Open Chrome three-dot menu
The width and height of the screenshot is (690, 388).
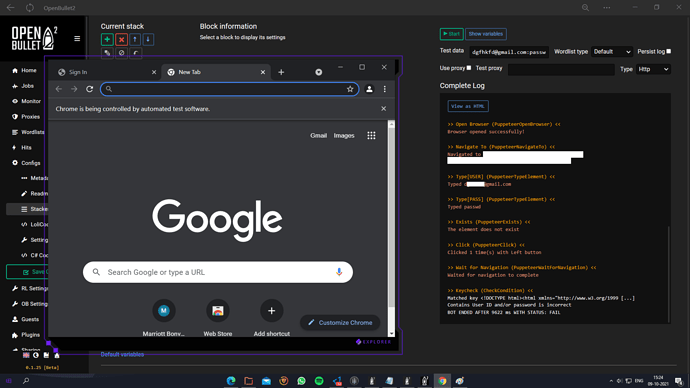coord(385,89)
